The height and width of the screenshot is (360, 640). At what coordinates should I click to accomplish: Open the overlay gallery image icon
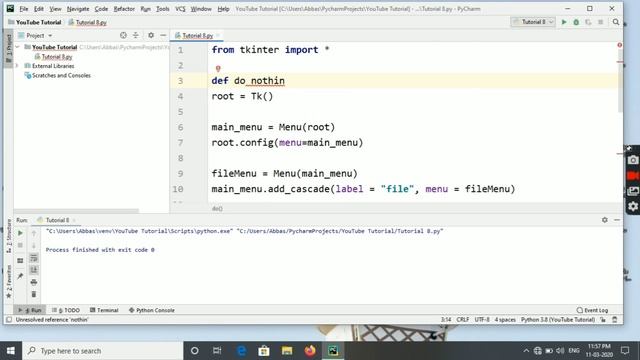[x=633, y=191]
